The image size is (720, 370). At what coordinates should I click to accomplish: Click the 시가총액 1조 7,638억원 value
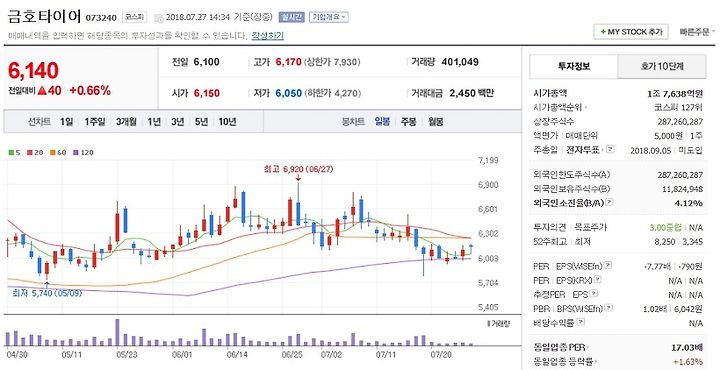click(x=675, y=94)
